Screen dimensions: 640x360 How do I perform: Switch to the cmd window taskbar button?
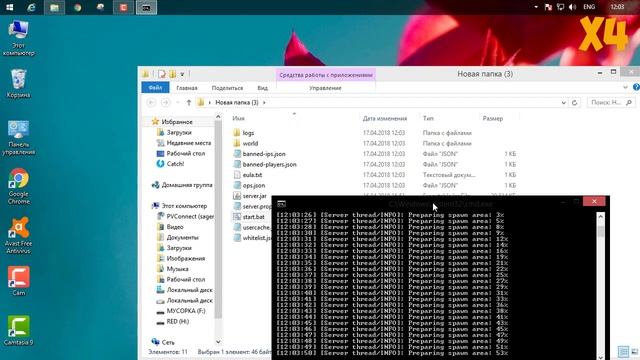point(146,7)
